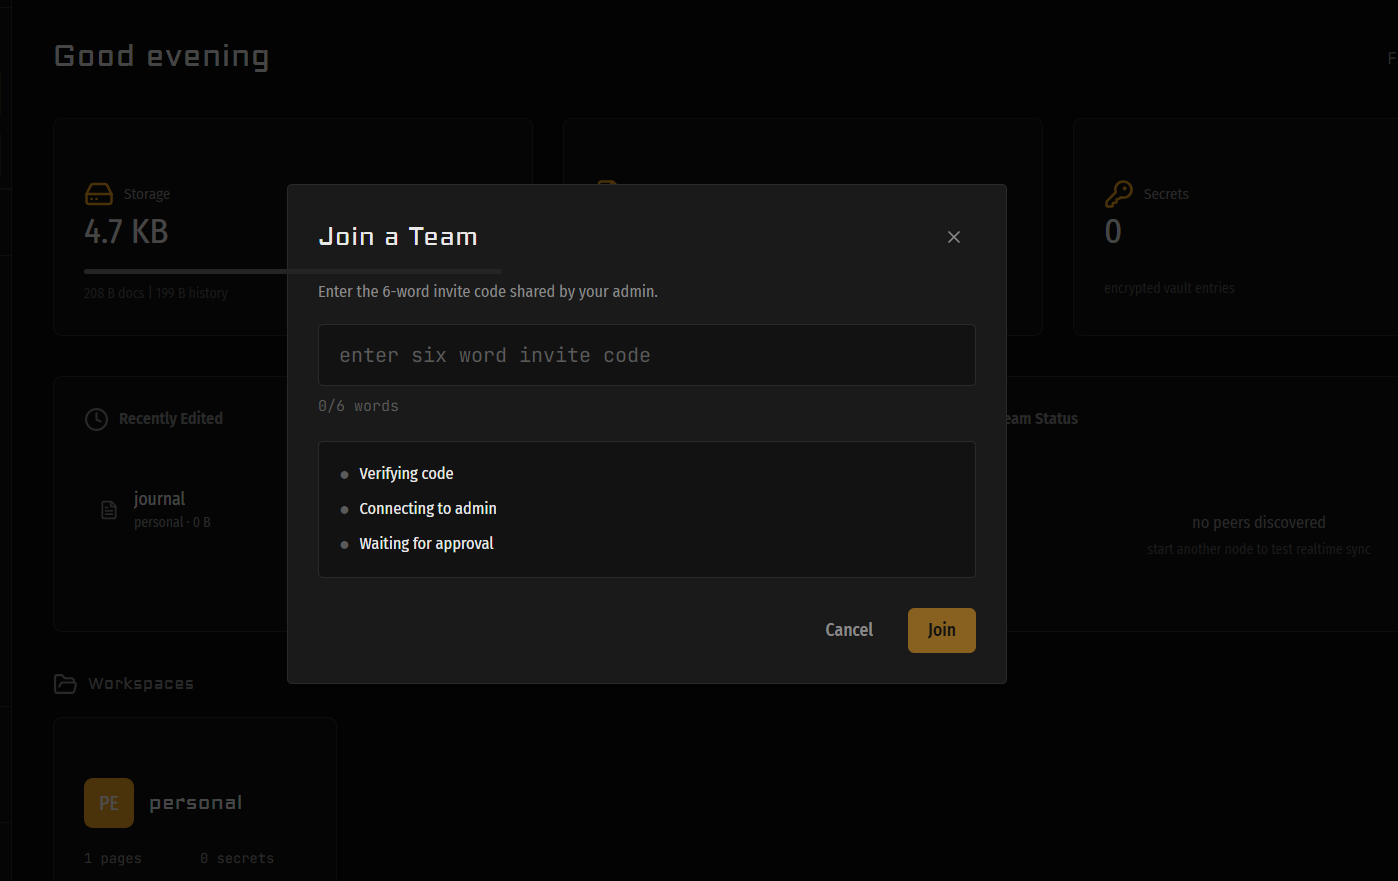Click the Recently Edited clock icon
The height and width of the screenshot is (881, 1398).
tap(96, 418)
